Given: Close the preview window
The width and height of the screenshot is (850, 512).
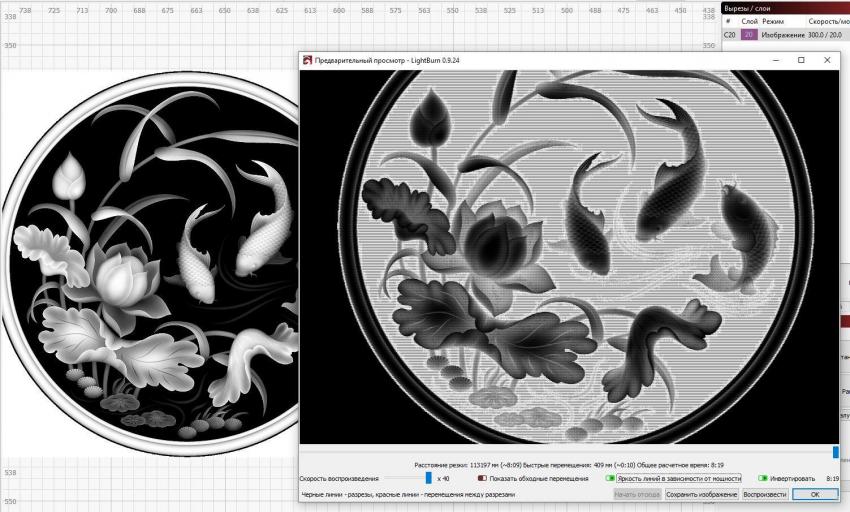Looking at the screenshot, I should point(827,60).
